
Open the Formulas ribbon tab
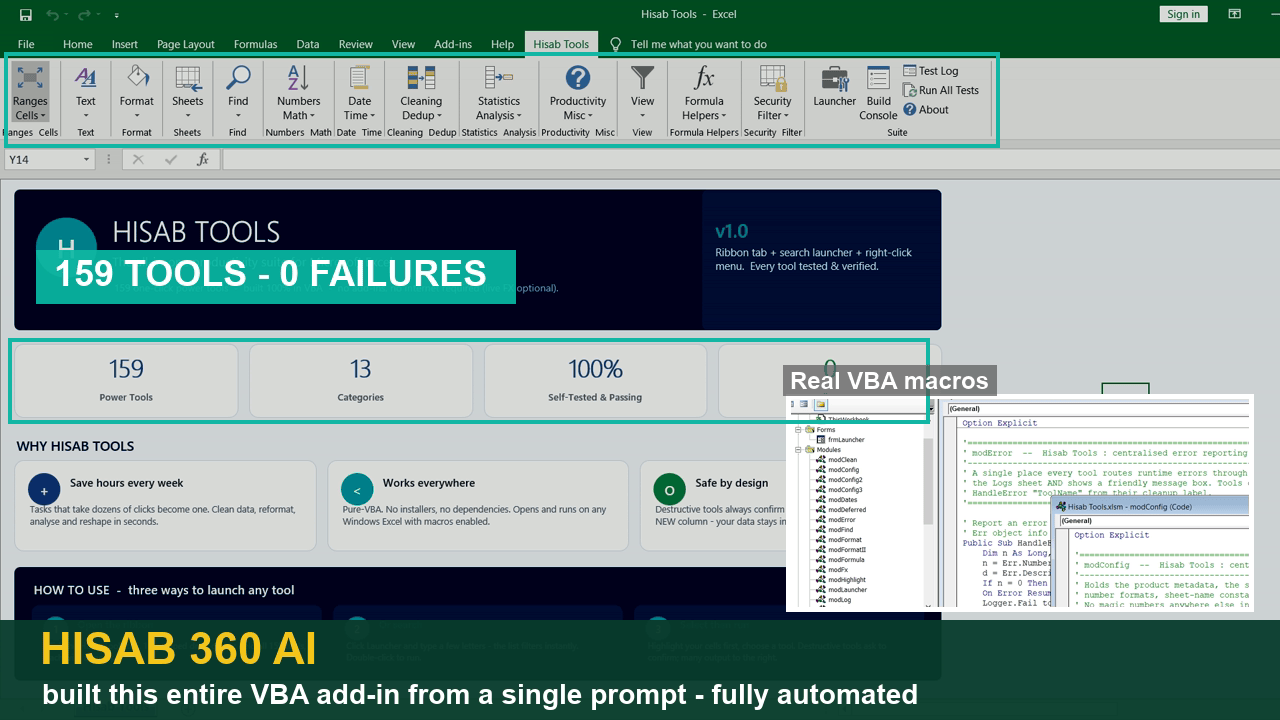click(255, 44)
